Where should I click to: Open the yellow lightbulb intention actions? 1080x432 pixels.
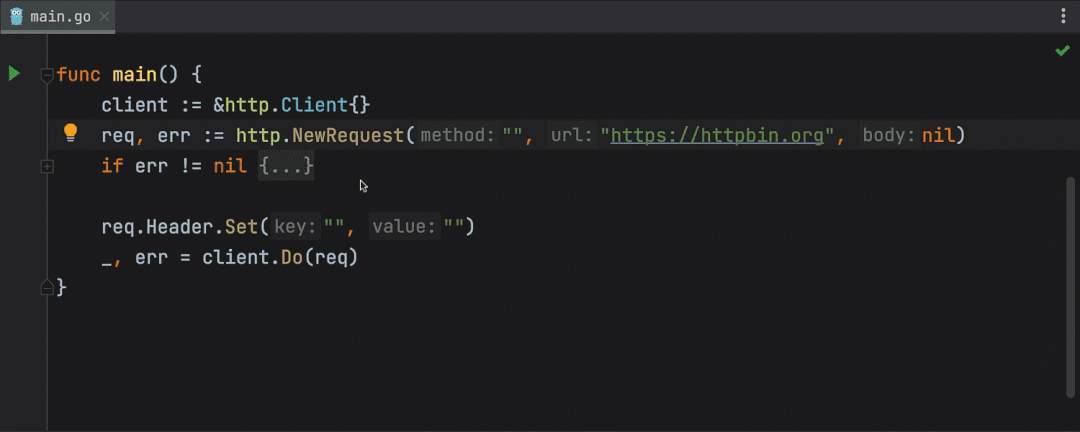70,133
